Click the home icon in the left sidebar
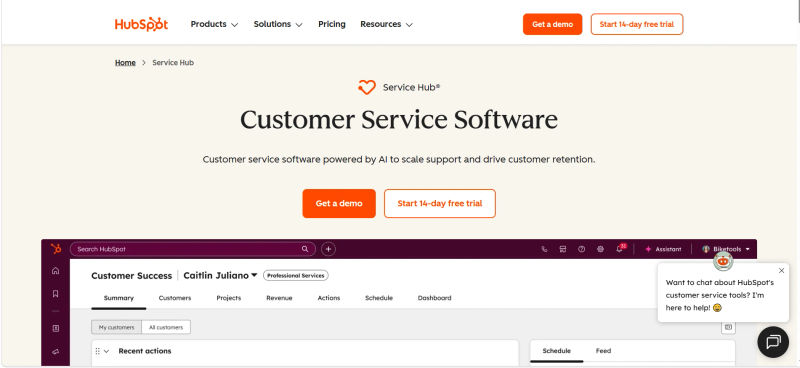This screenshot has height=368, width=800. 56,271
